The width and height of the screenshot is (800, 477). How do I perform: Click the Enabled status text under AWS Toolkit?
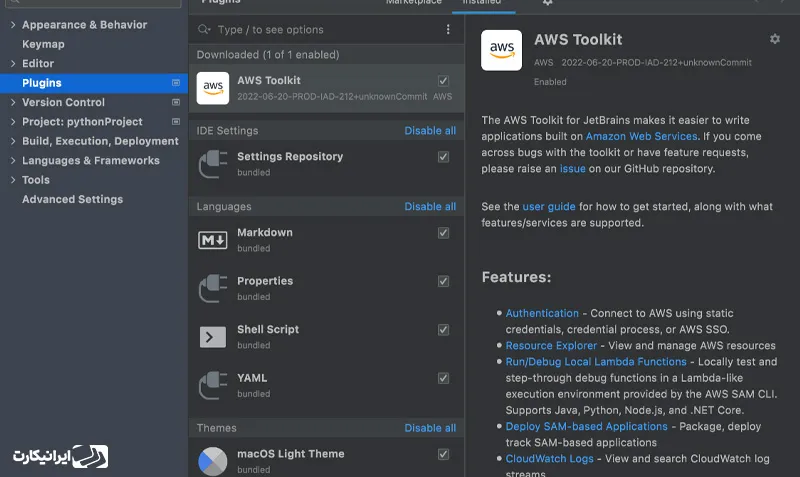550,82
